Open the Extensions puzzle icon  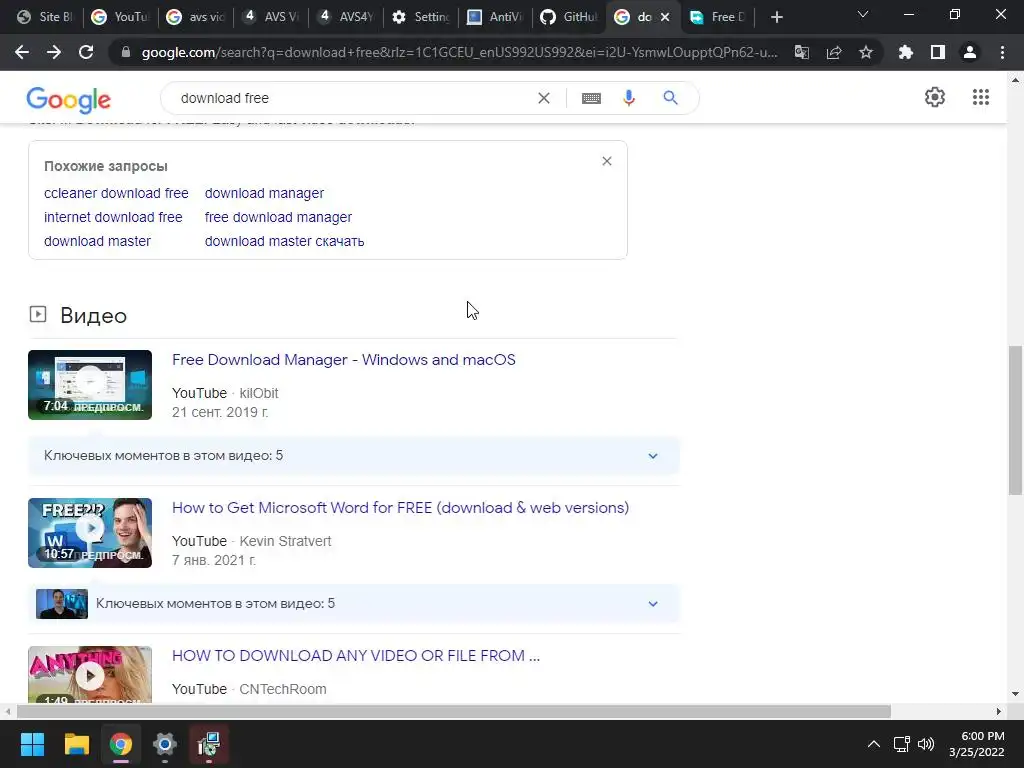(x=905, y=52)
